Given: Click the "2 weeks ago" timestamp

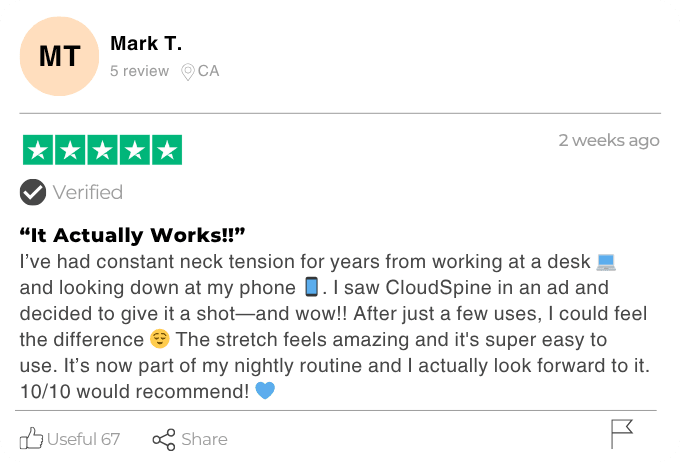Looking at the screenshot, I should (608, 140).
